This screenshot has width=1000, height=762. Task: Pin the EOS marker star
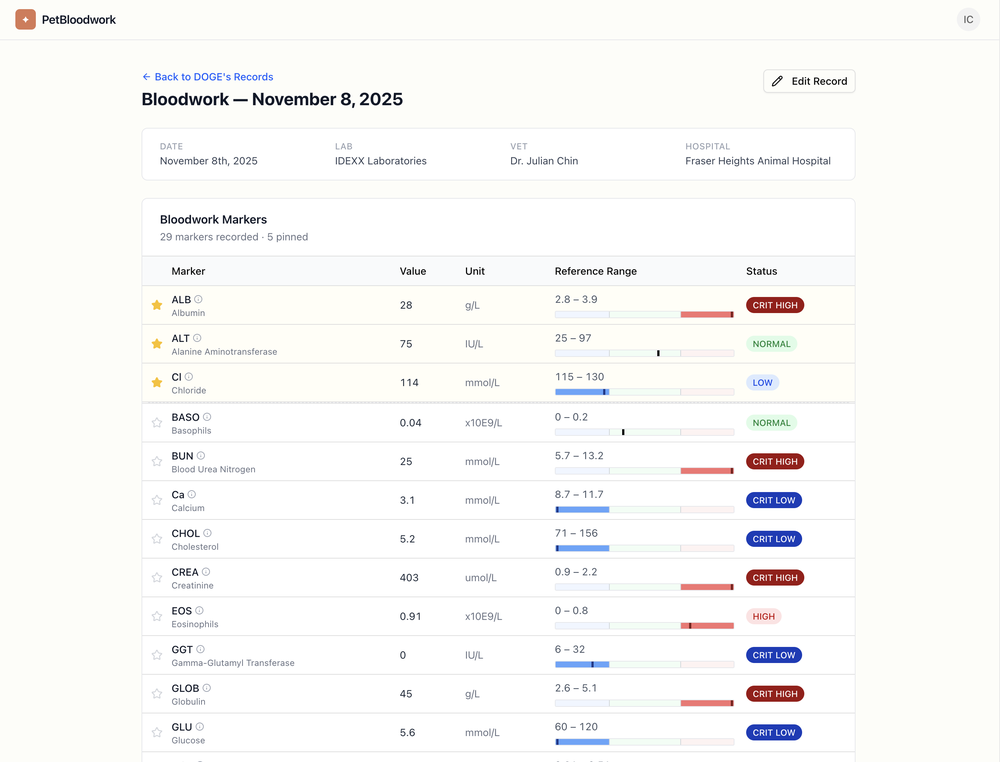pos(157,616)
